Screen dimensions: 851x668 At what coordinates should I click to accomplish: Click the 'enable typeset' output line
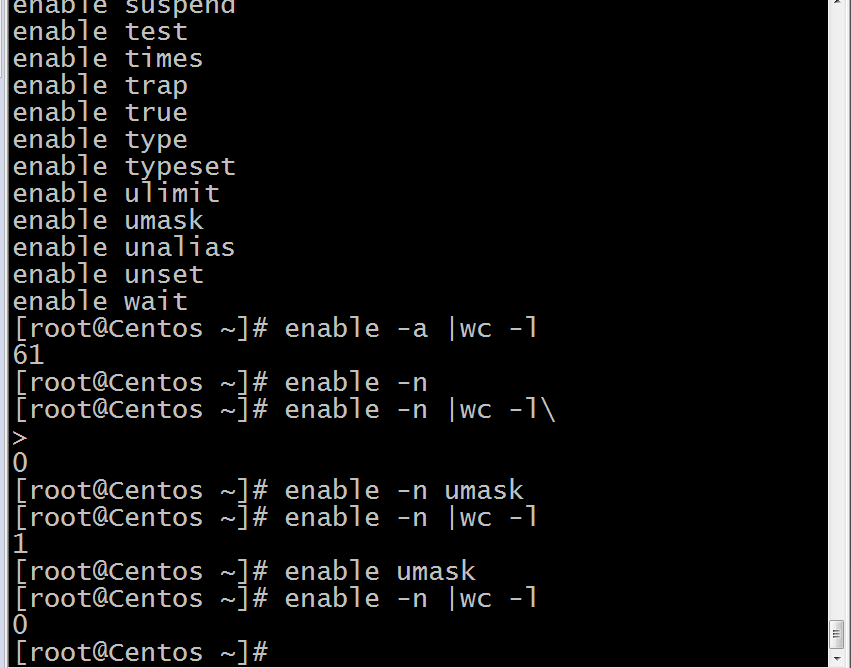(x=124, y=167)
